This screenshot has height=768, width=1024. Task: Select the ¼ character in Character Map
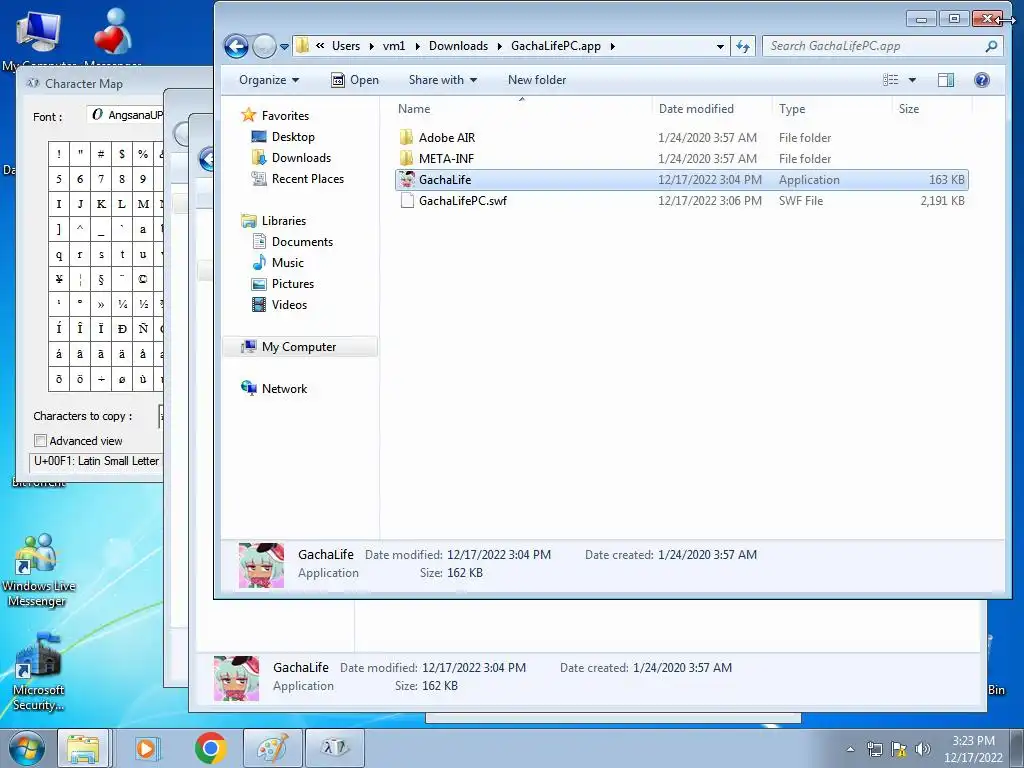[x=122, y=304]
